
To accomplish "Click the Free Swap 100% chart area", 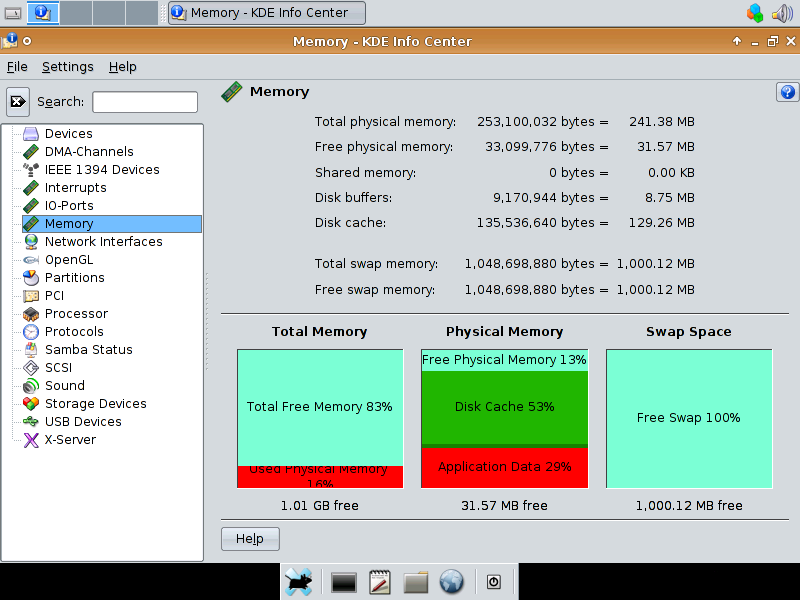I will (689, 418).
